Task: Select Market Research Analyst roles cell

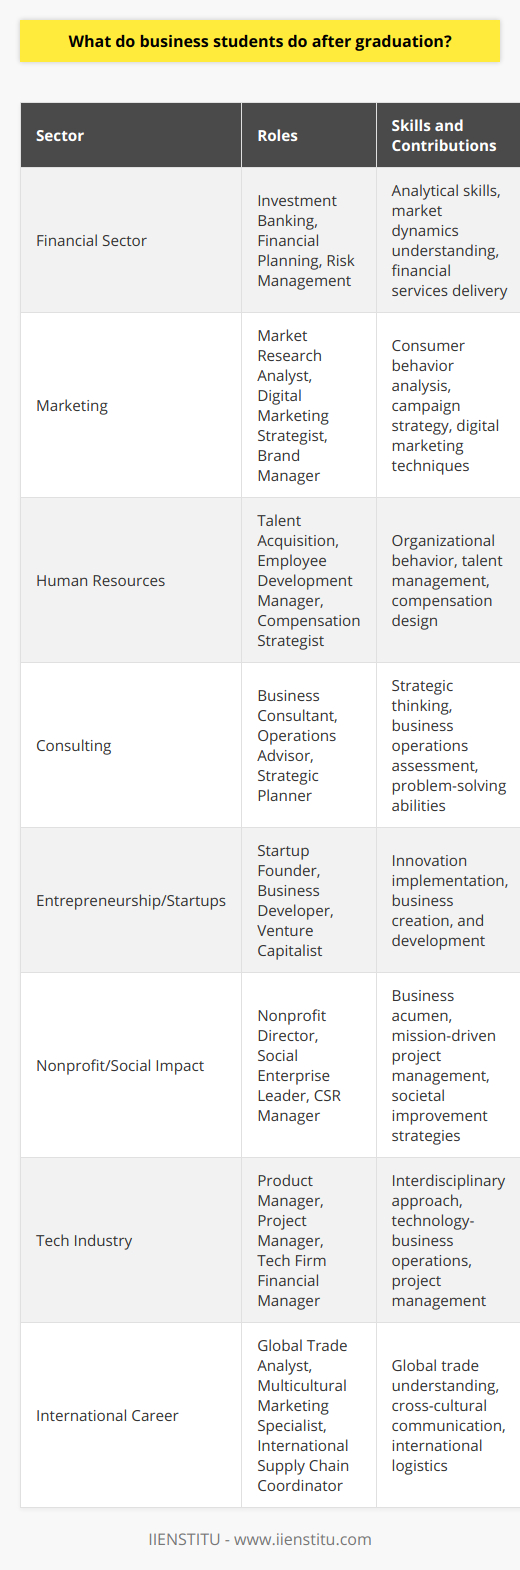Action: (x=308, y=406)
